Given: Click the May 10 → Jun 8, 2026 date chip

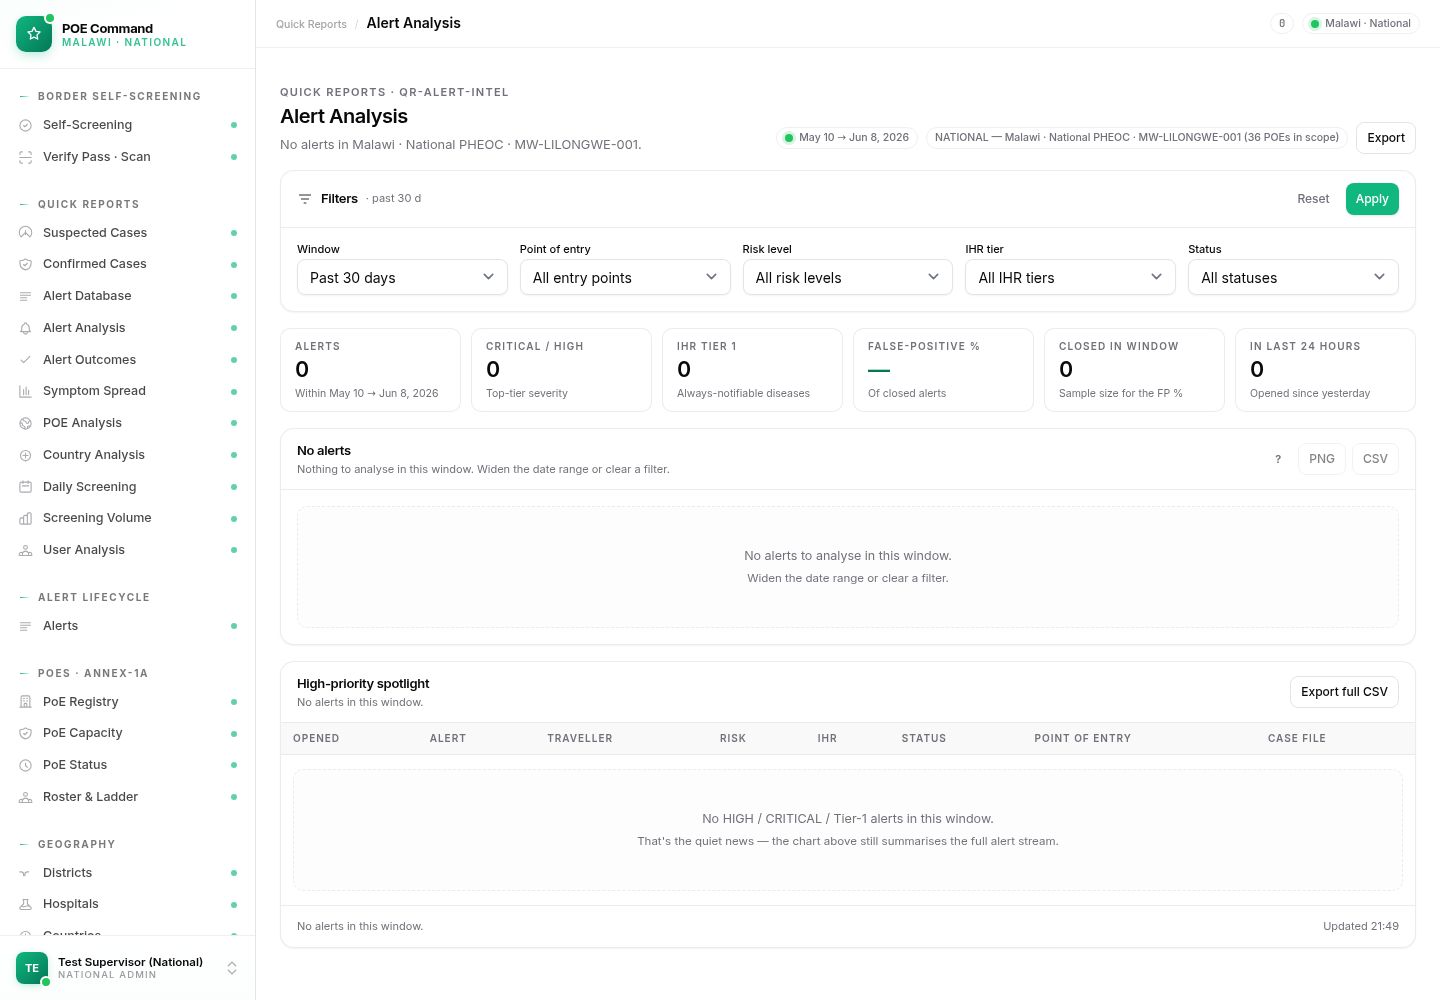Looking at the screenshot, I should pos(847,138).
